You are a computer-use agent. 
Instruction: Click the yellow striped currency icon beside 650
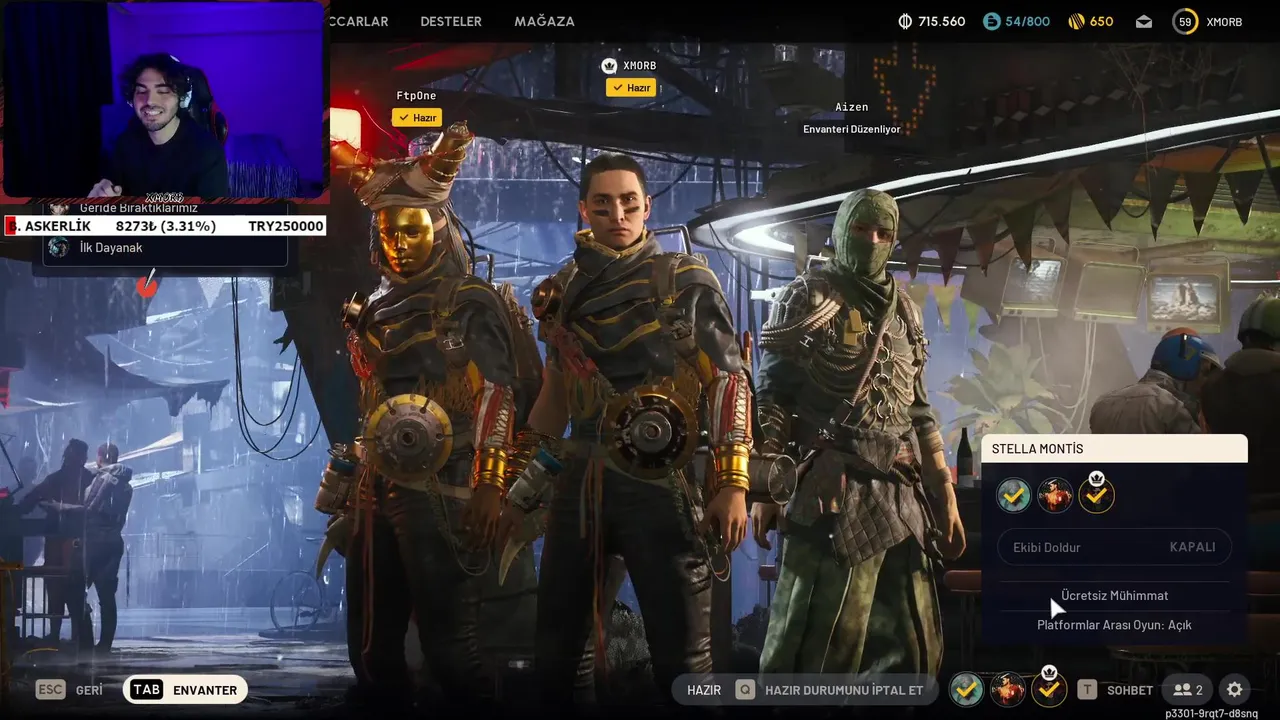[1076, 21]
